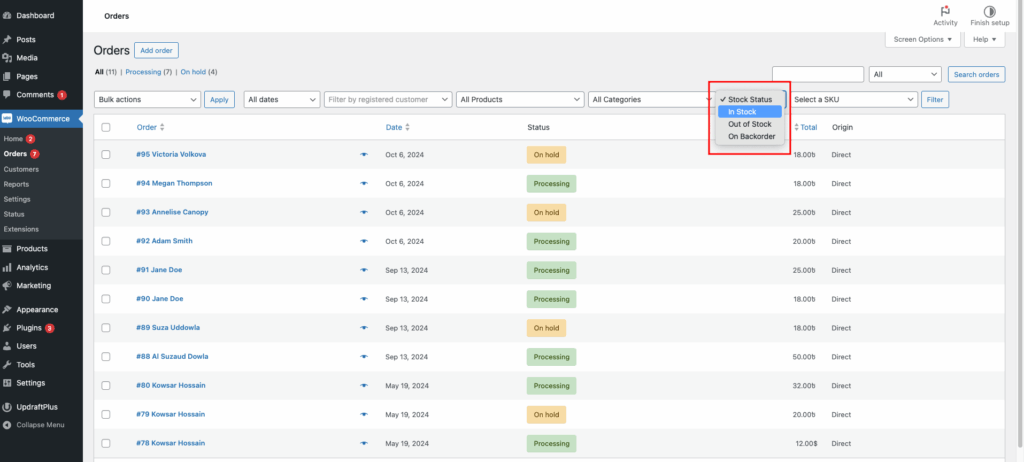Show Processing (7) orders
Screen dimensions: 1024x462
click(149, 72)
